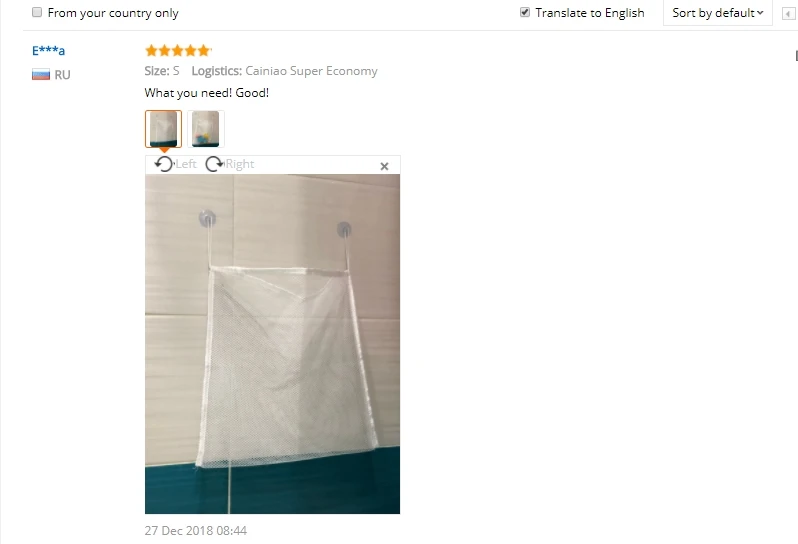Click the cut-off icon at right edge

click(795, 55)
